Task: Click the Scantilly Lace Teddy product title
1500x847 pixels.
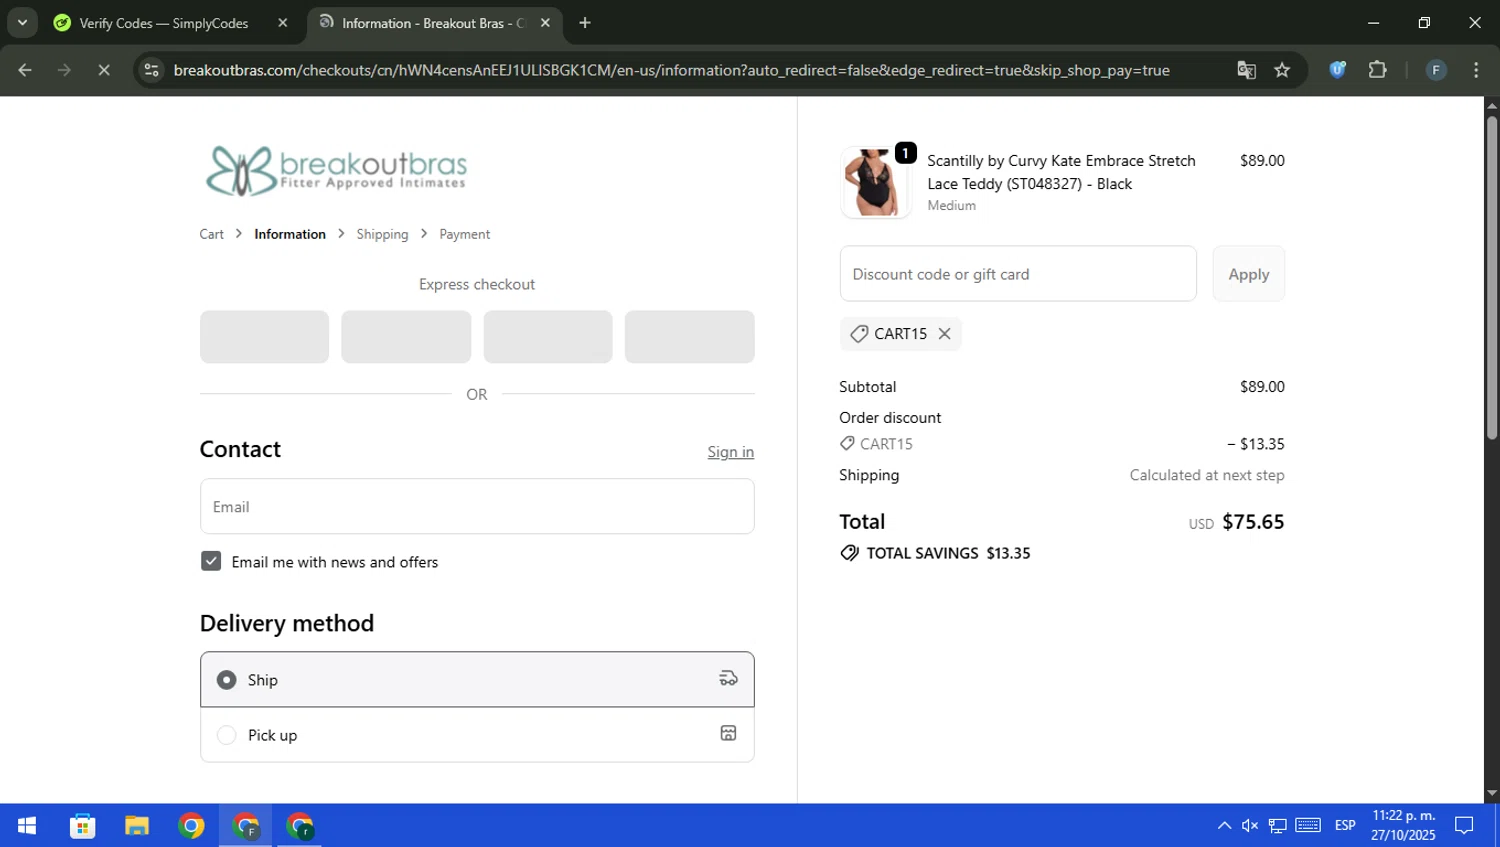Action: 1061,172
